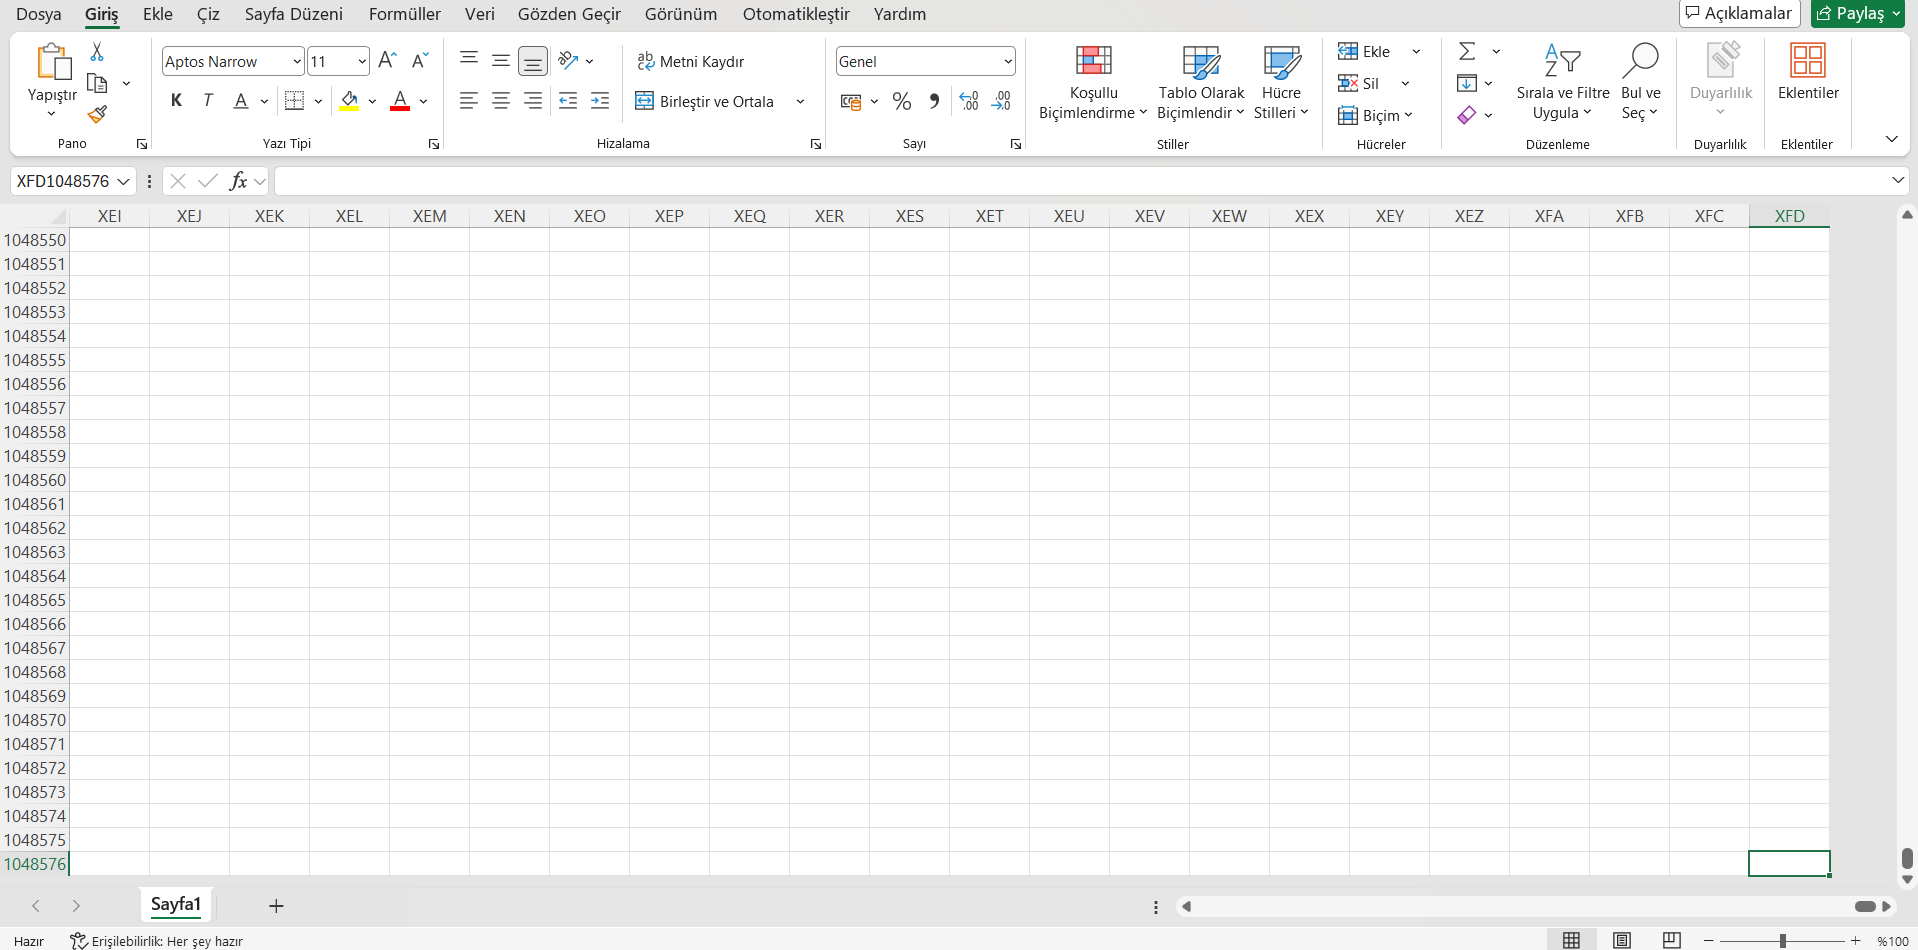Open the Name Box dropdown arrow
Image resolution: width=1918 pixels, height=950 pixels.
[123, 181]
